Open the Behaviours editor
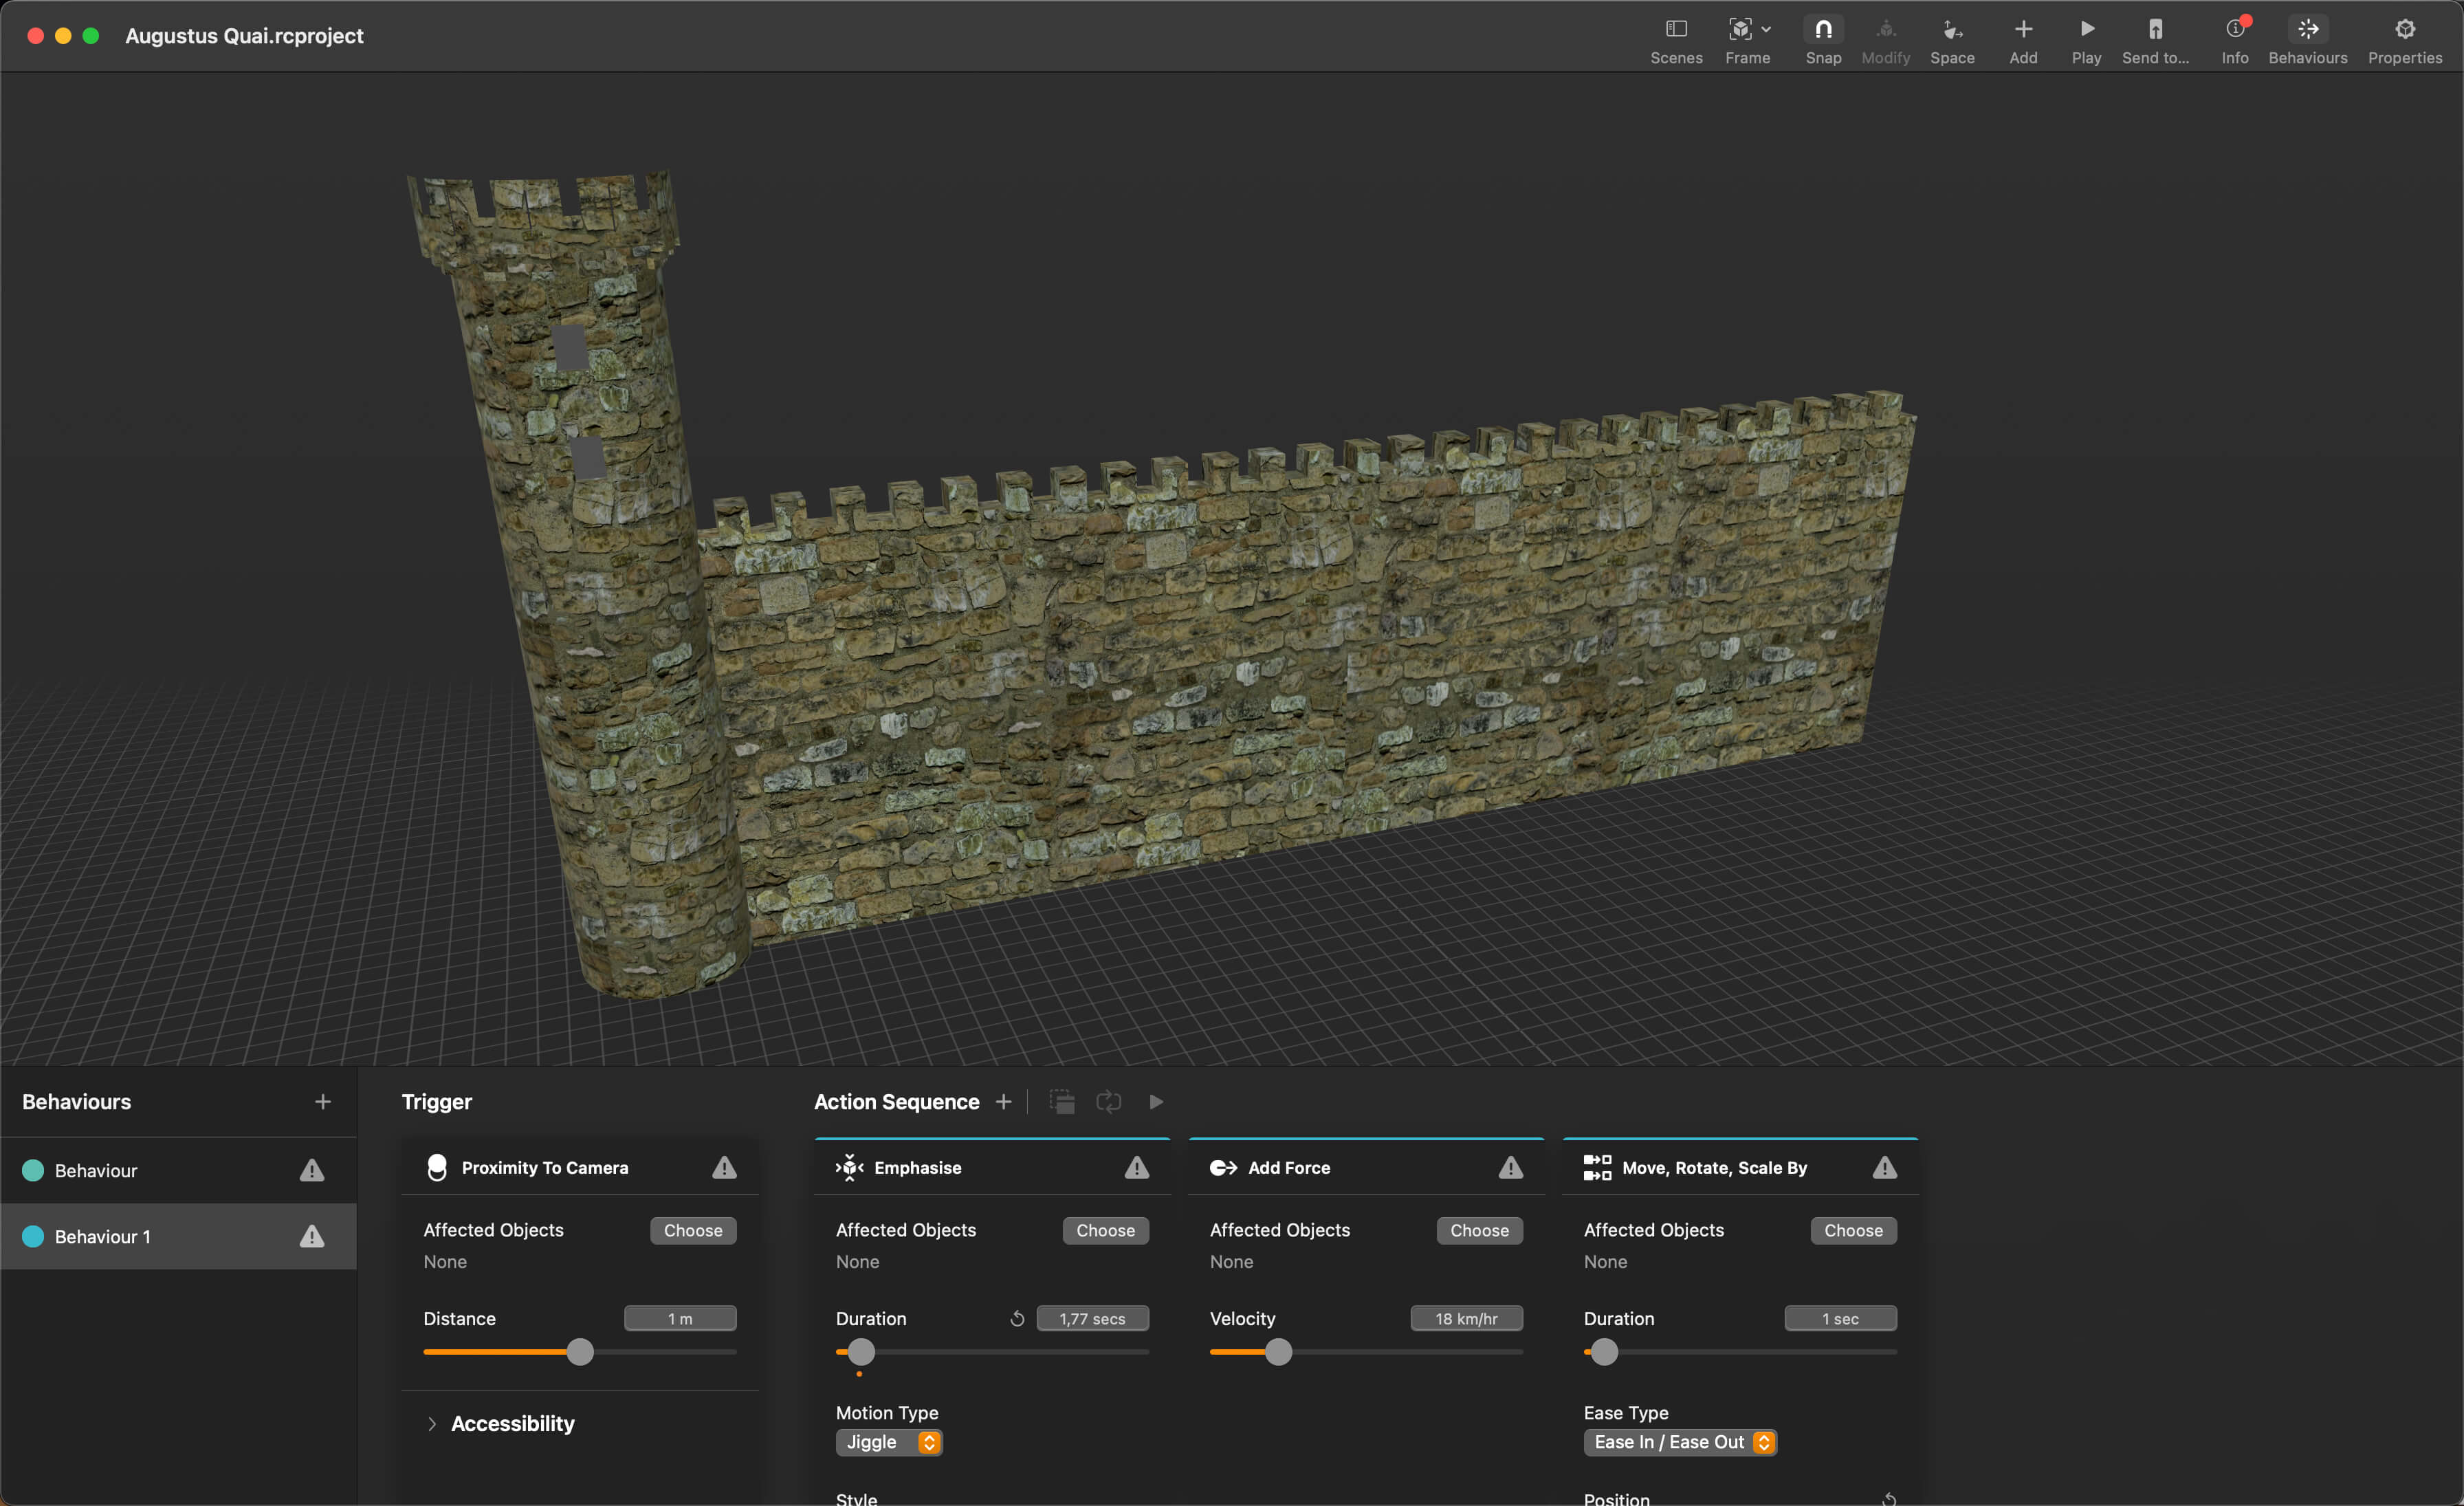2464x1506 pixels. tap(2308, 38)
